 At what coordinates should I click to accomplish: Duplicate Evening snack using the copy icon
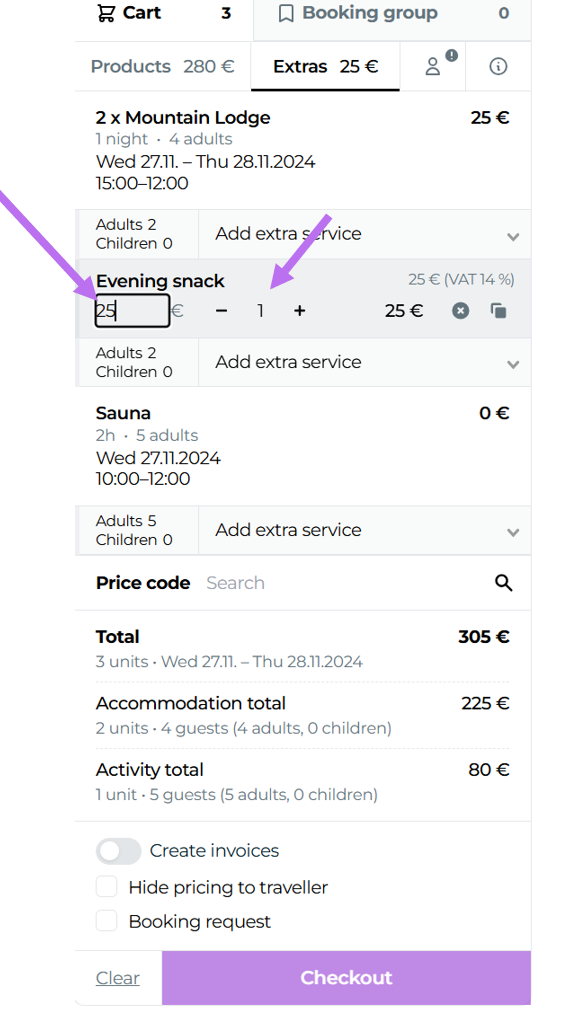point(499,311)
